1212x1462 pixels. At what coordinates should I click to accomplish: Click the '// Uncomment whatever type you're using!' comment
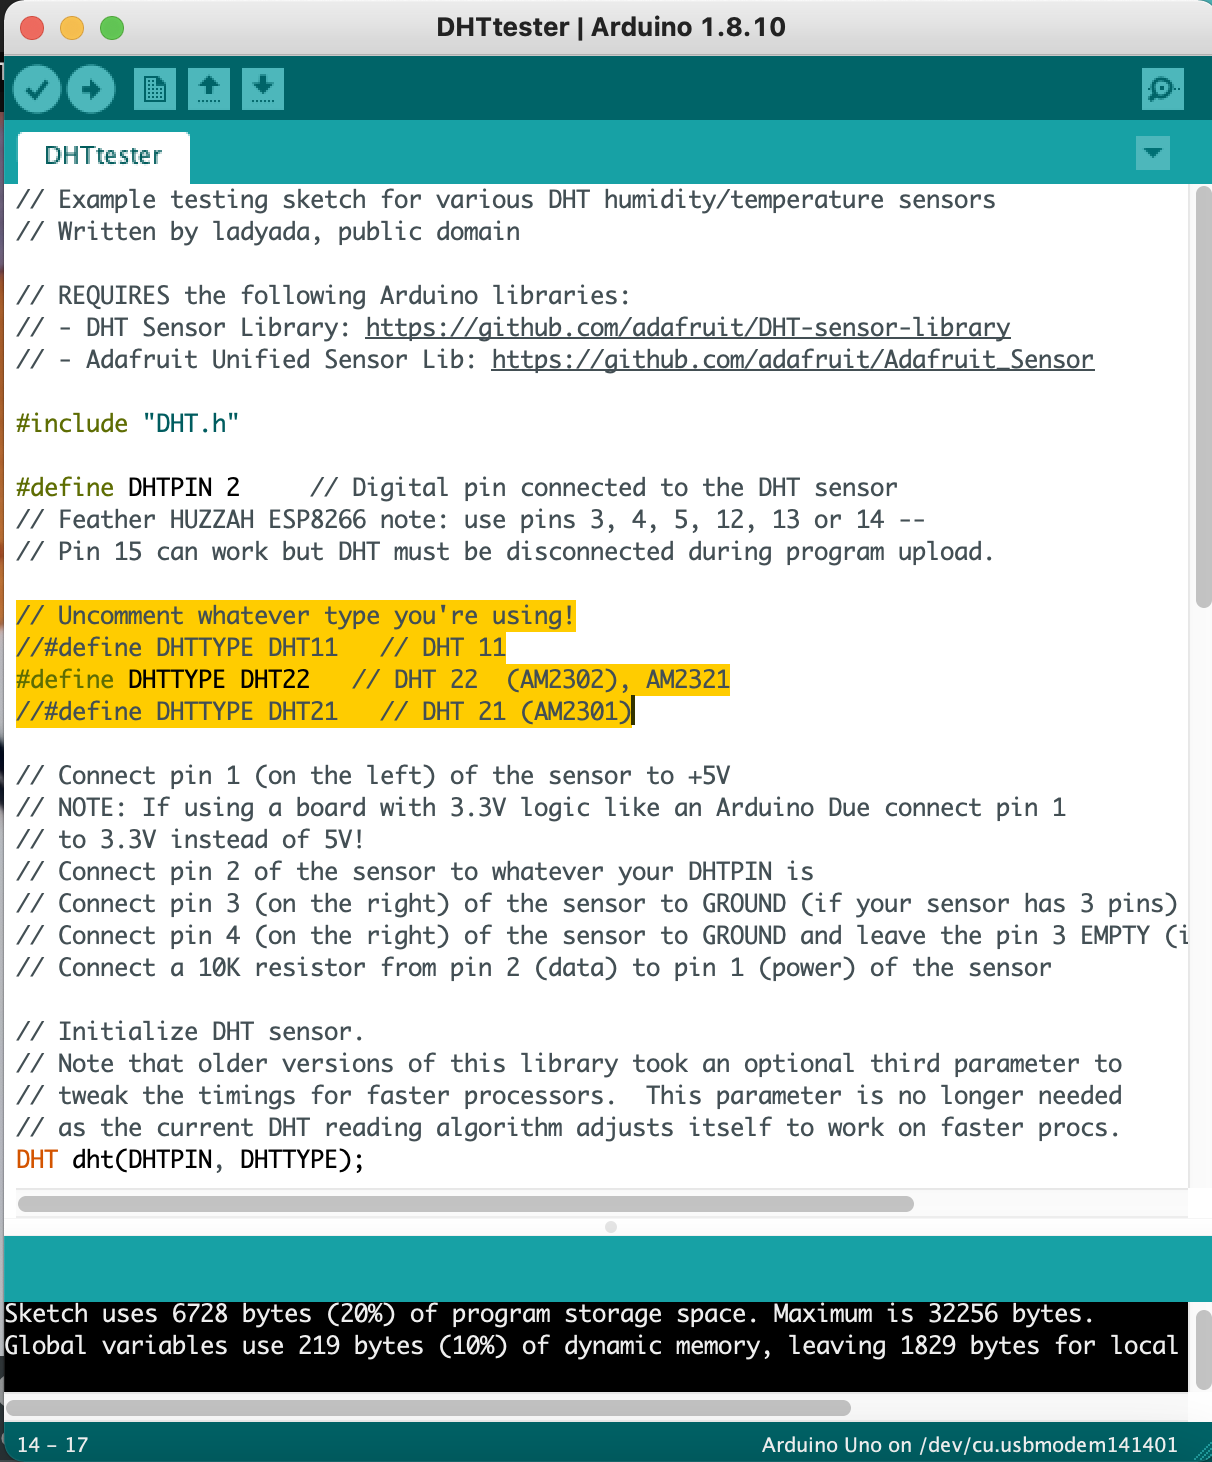pos(296,616)
